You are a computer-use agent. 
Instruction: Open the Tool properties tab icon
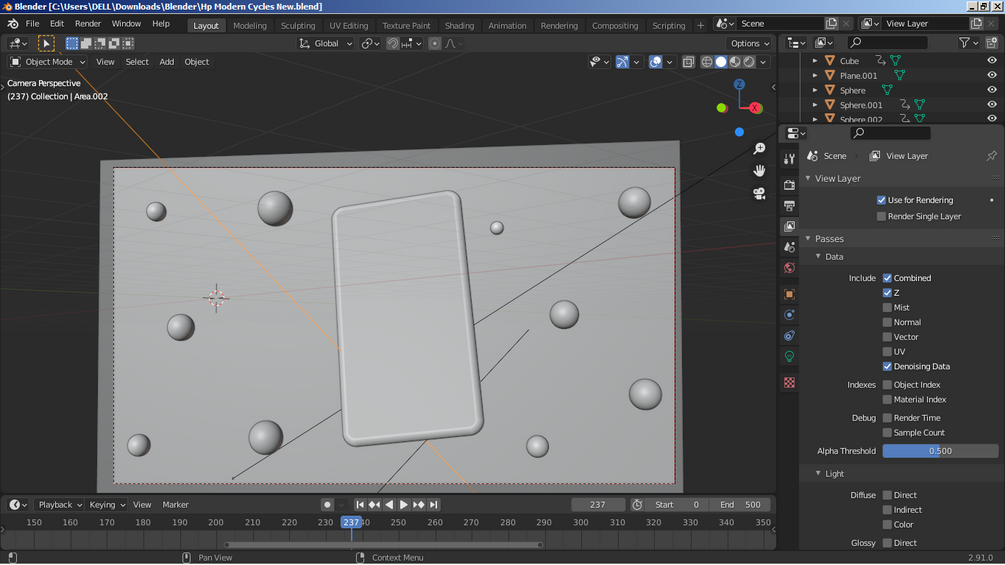(789, 159)
